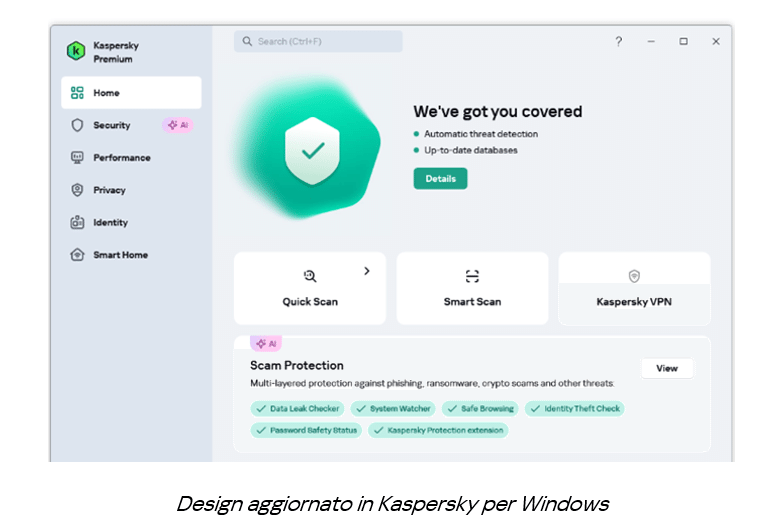Select the Performance monitor icon
This screenshot has height=529, width=757.
click(x=77, y=157)
